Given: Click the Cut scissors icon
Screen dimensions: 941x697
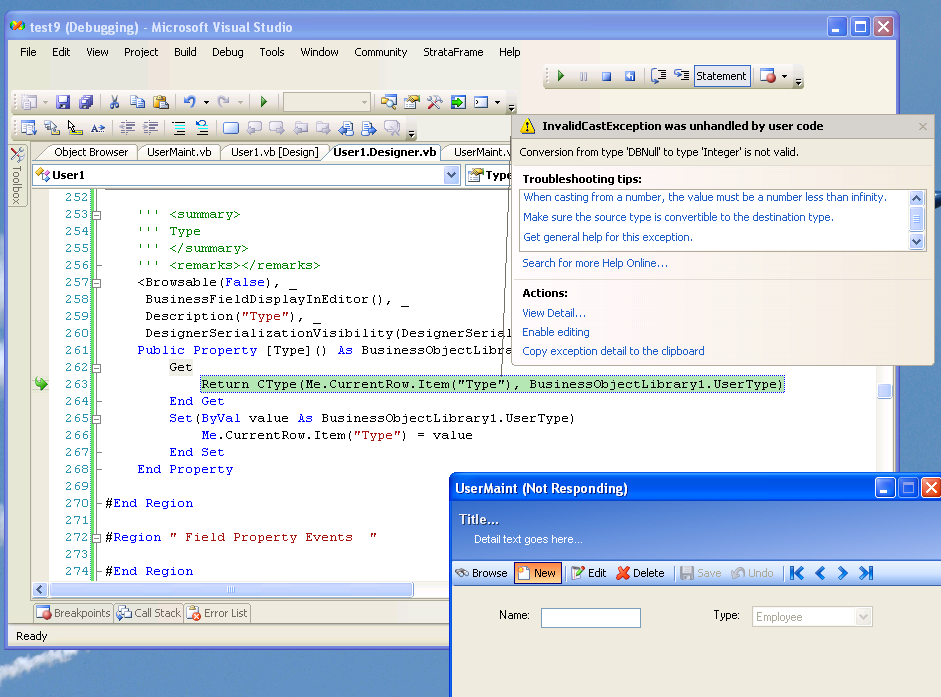Looking at the screenshot, I should coord(114,102).
